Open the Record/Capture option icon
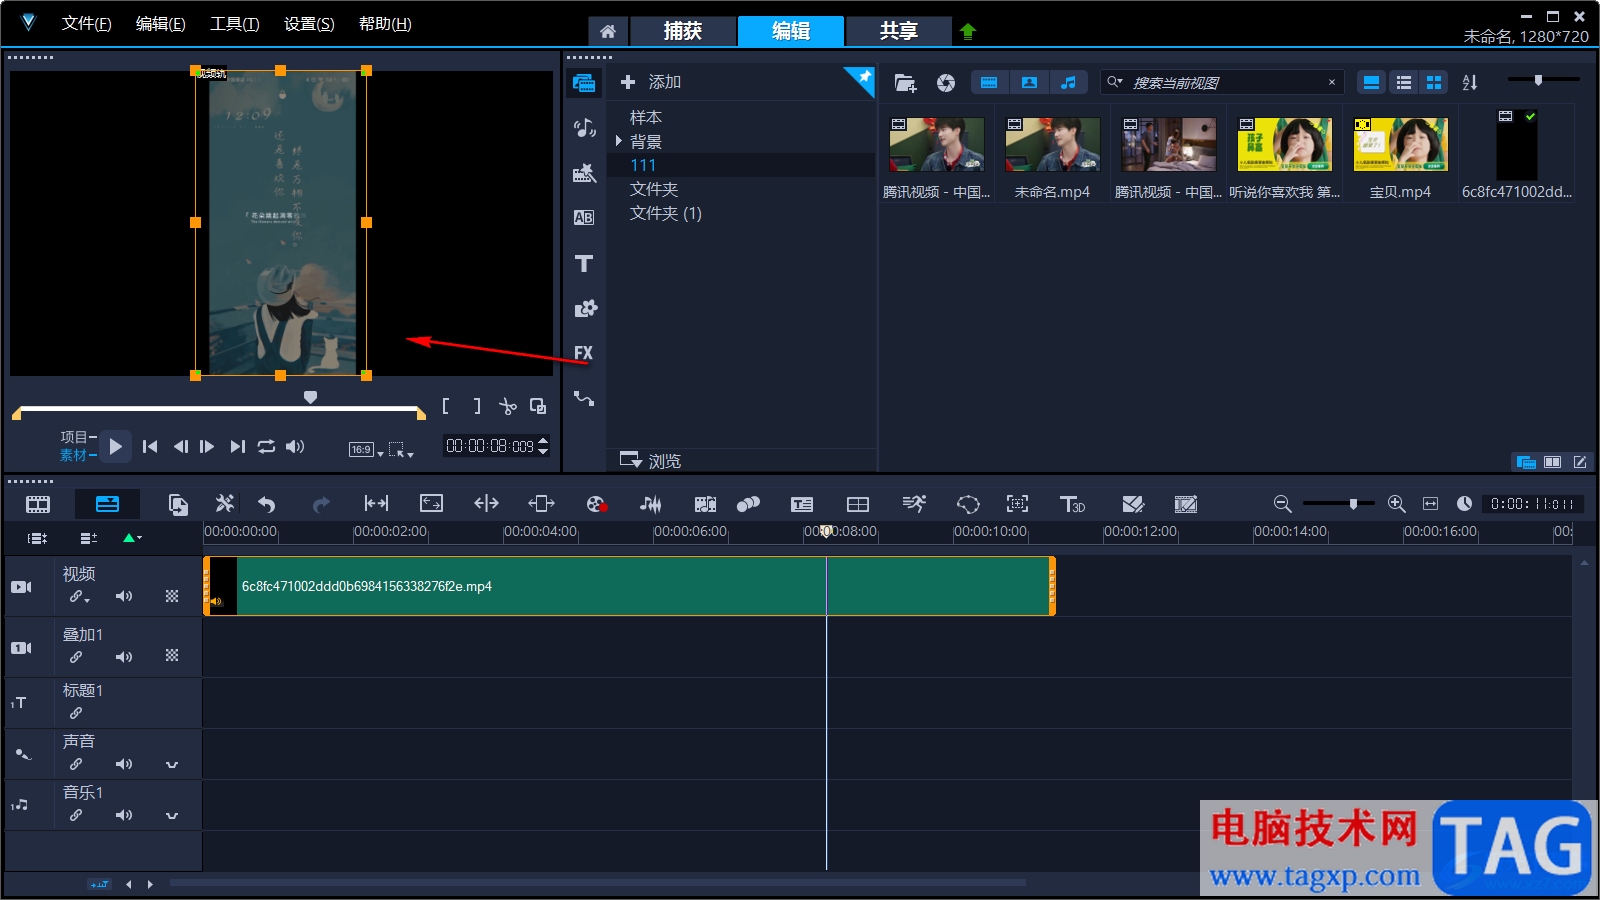 [597, 504]
